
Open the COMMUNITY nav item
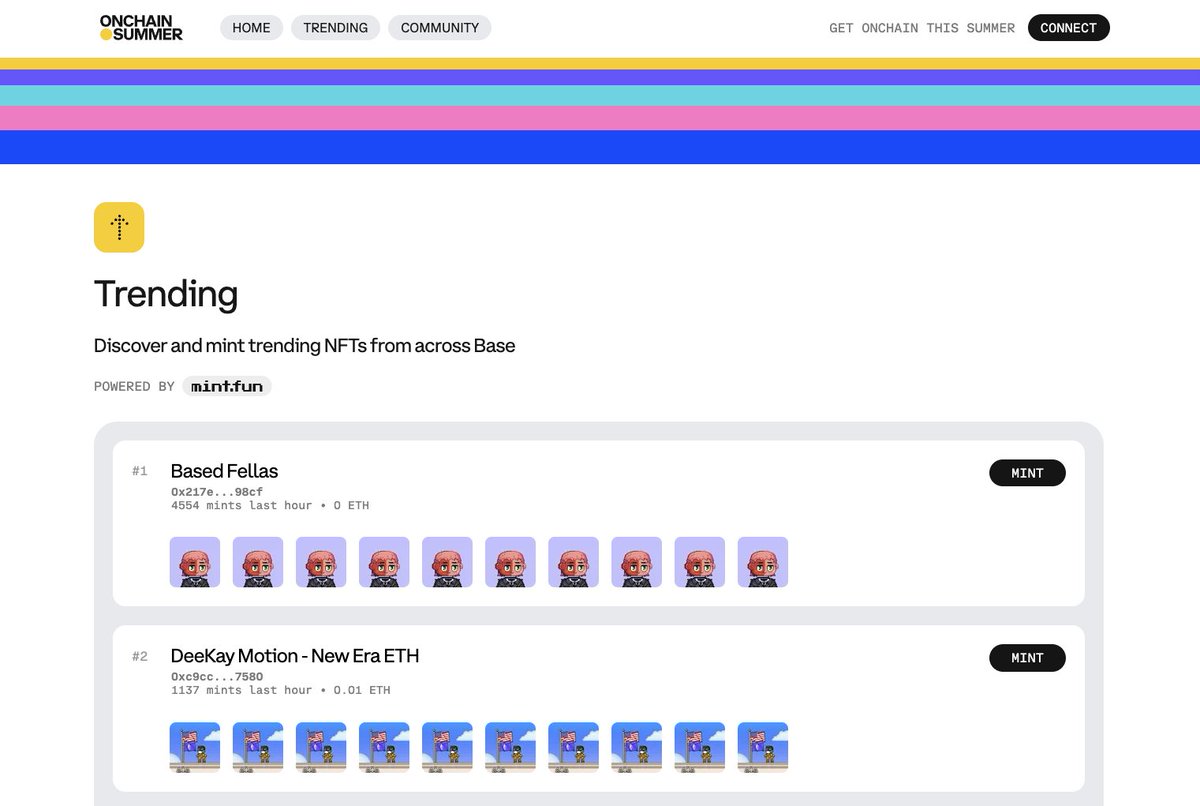pos(439,28)
